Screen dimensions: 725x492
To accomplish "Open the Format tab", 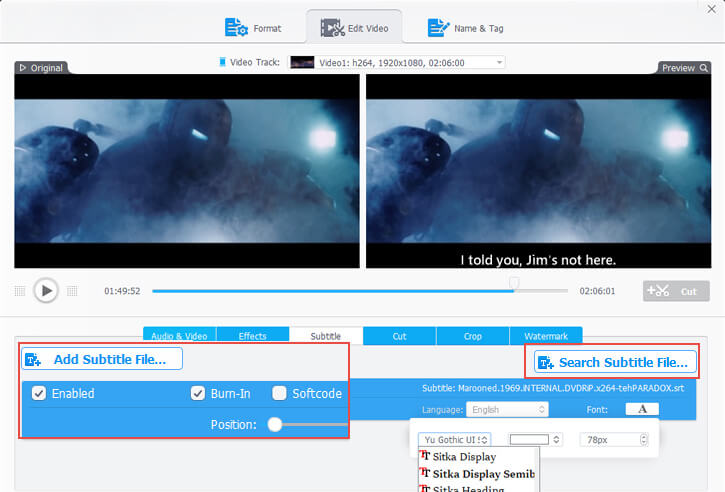I will tap(253, 28).
